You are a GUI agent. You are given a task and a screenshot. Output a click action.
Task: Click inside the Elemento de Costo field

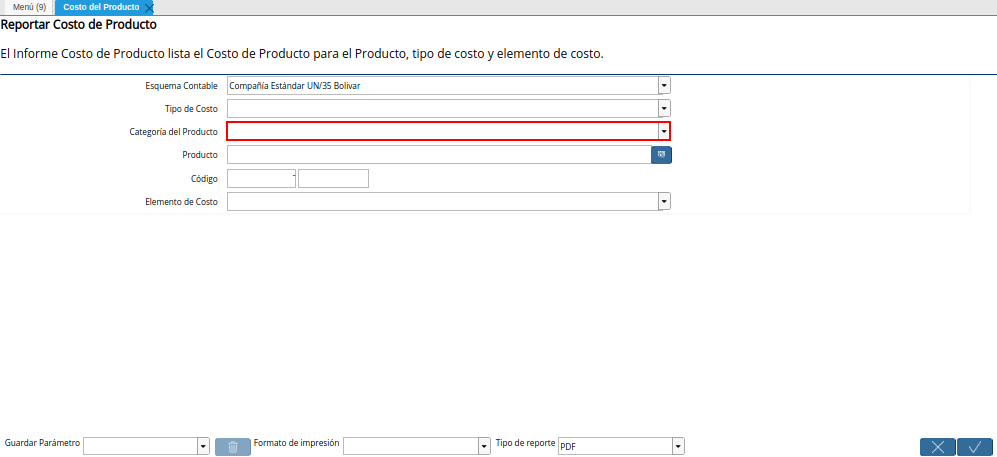(x=443, y=201)
